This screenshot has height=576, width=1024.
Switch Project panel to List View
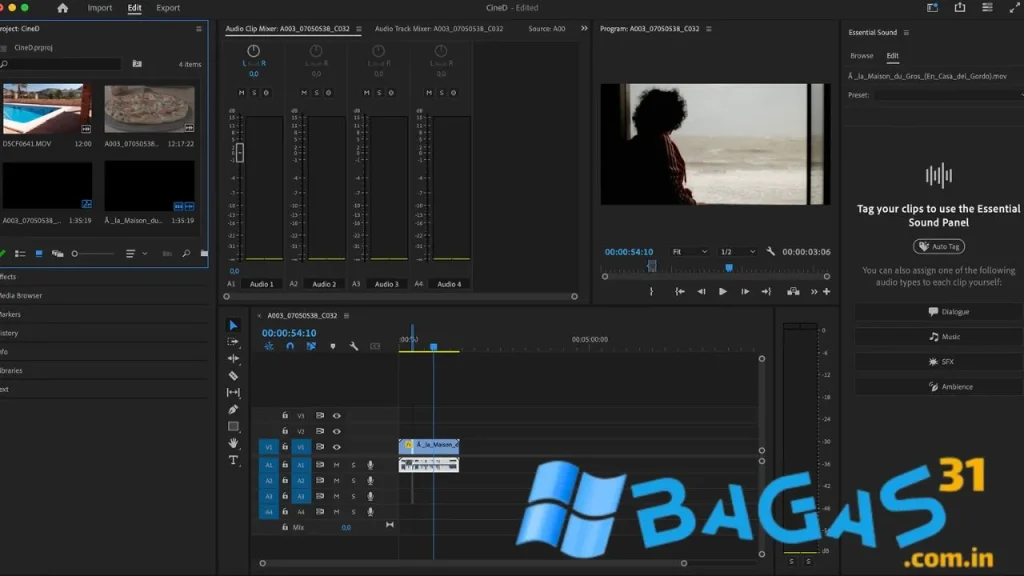click(x=20, y=253)
